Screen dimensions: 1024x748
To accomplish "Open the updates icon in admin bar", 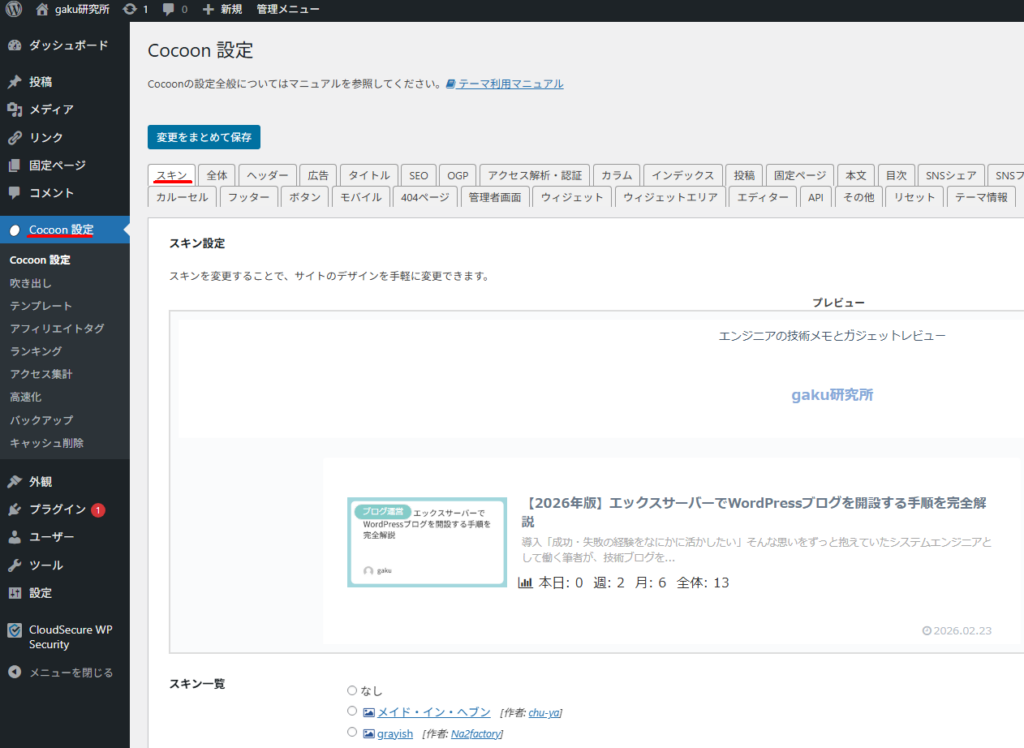I will tap(130, 9).
